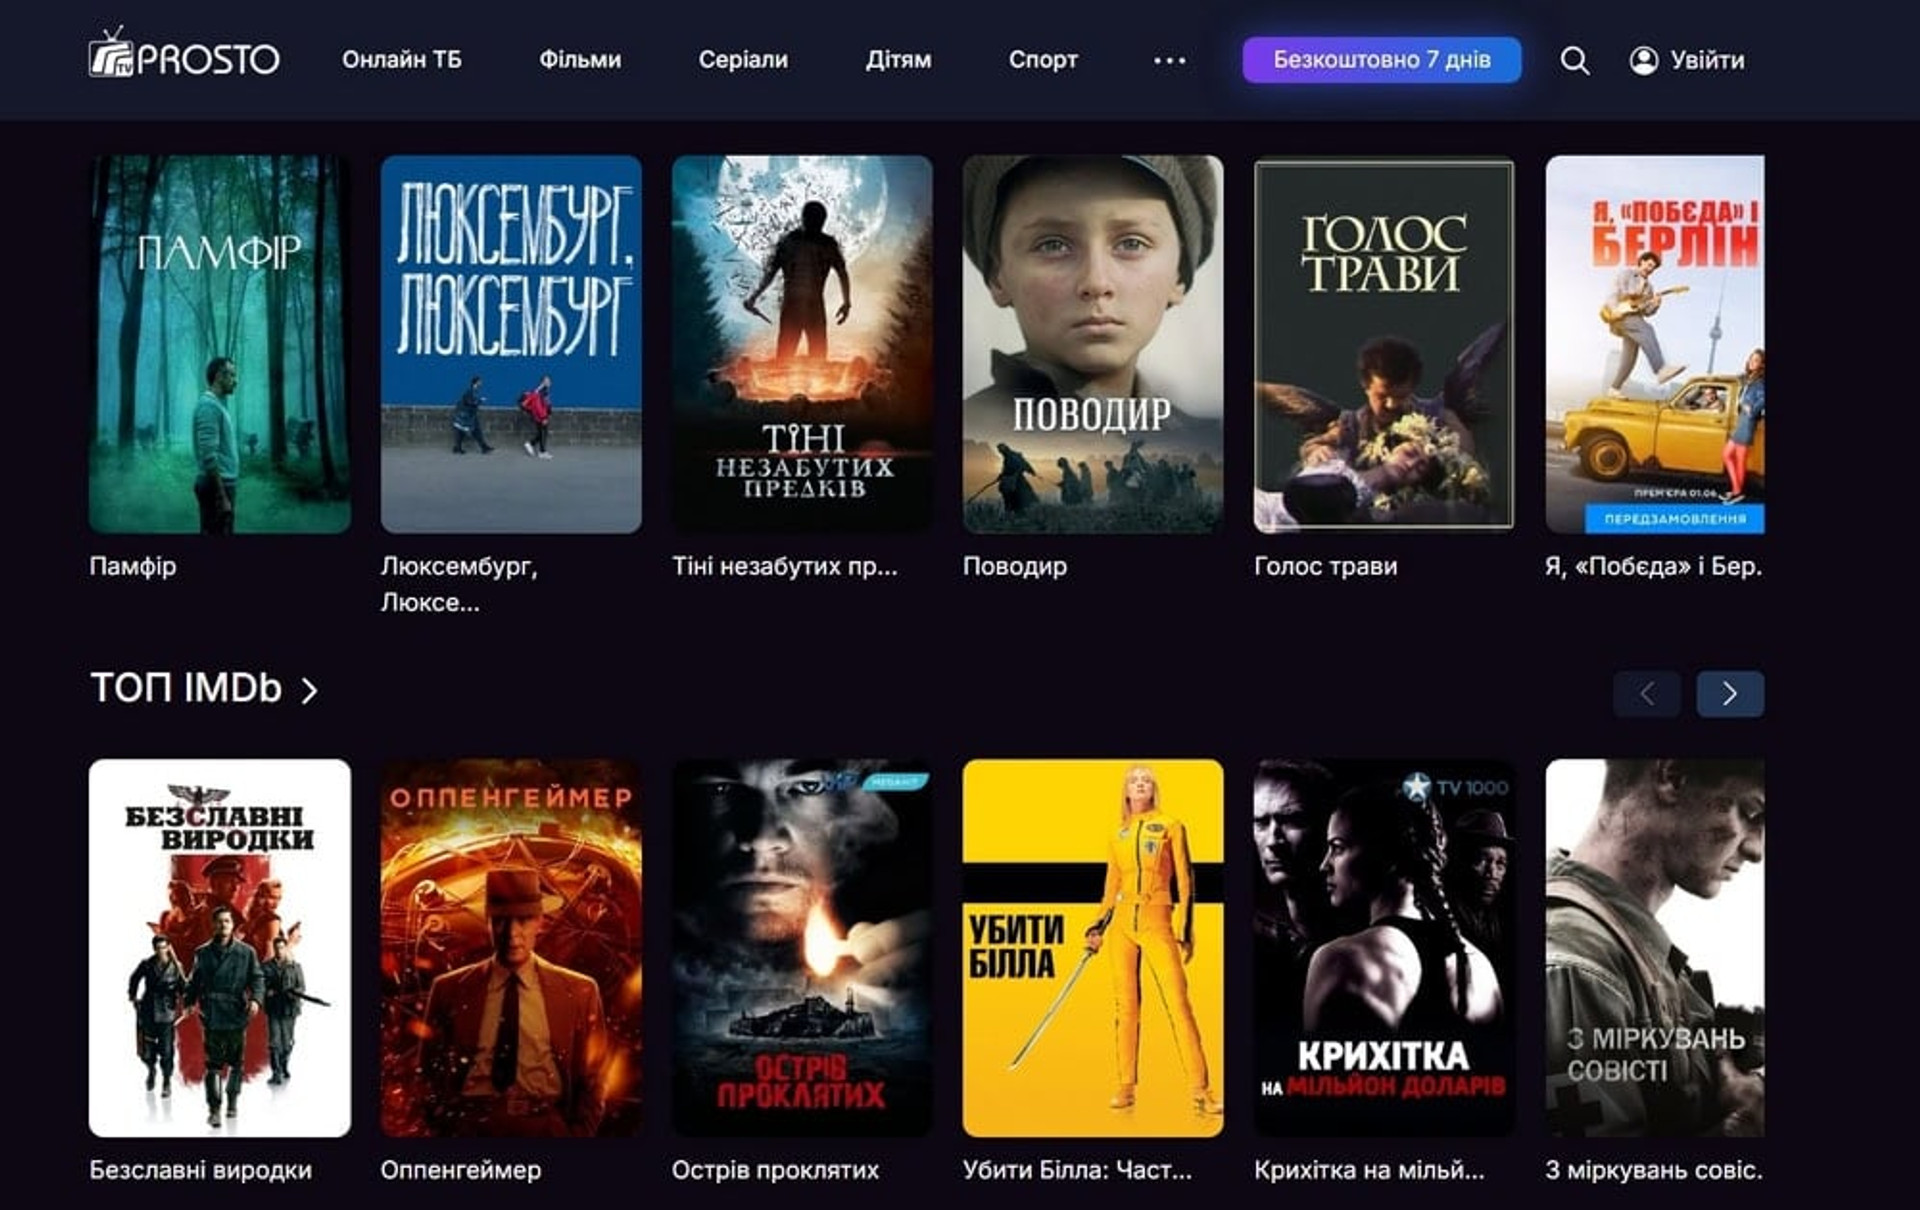The image size is (1920, 1210).
Task: Show next ТОП IMDb titles arrow
Action: [1730, 693]
